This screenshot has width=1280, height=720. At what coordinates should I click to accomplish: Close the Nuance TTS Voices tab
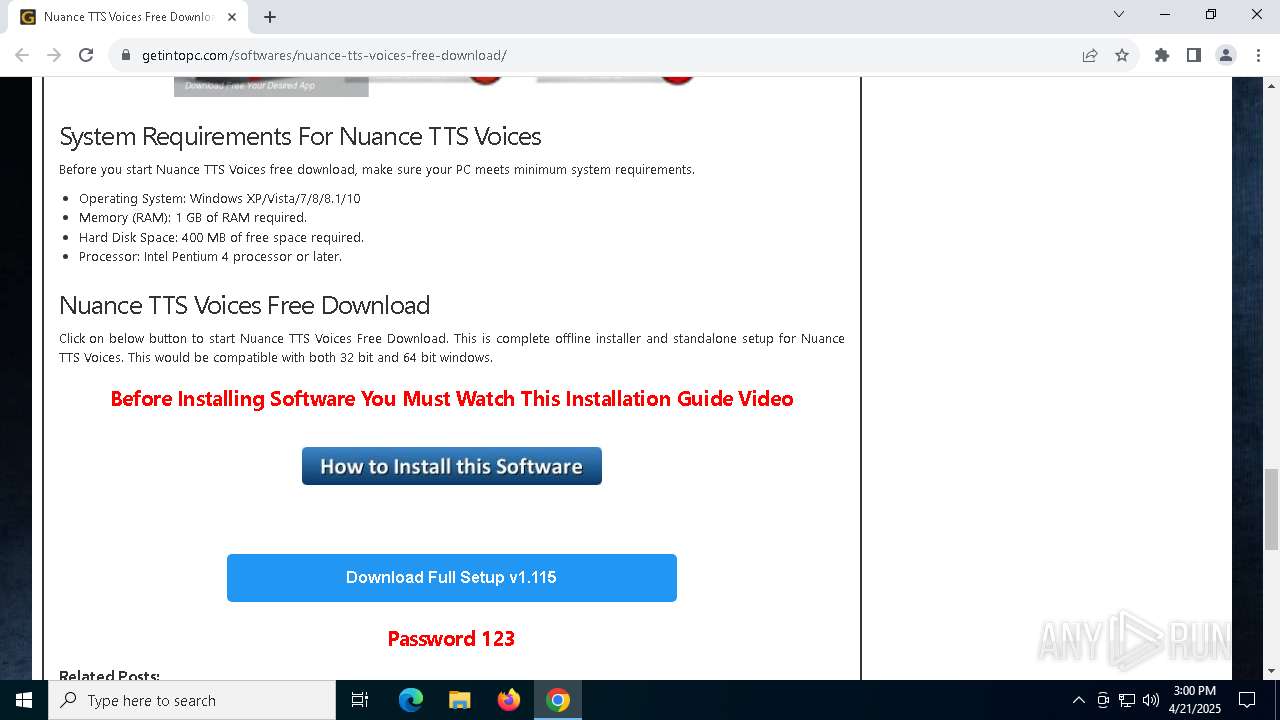coord(232,16)
